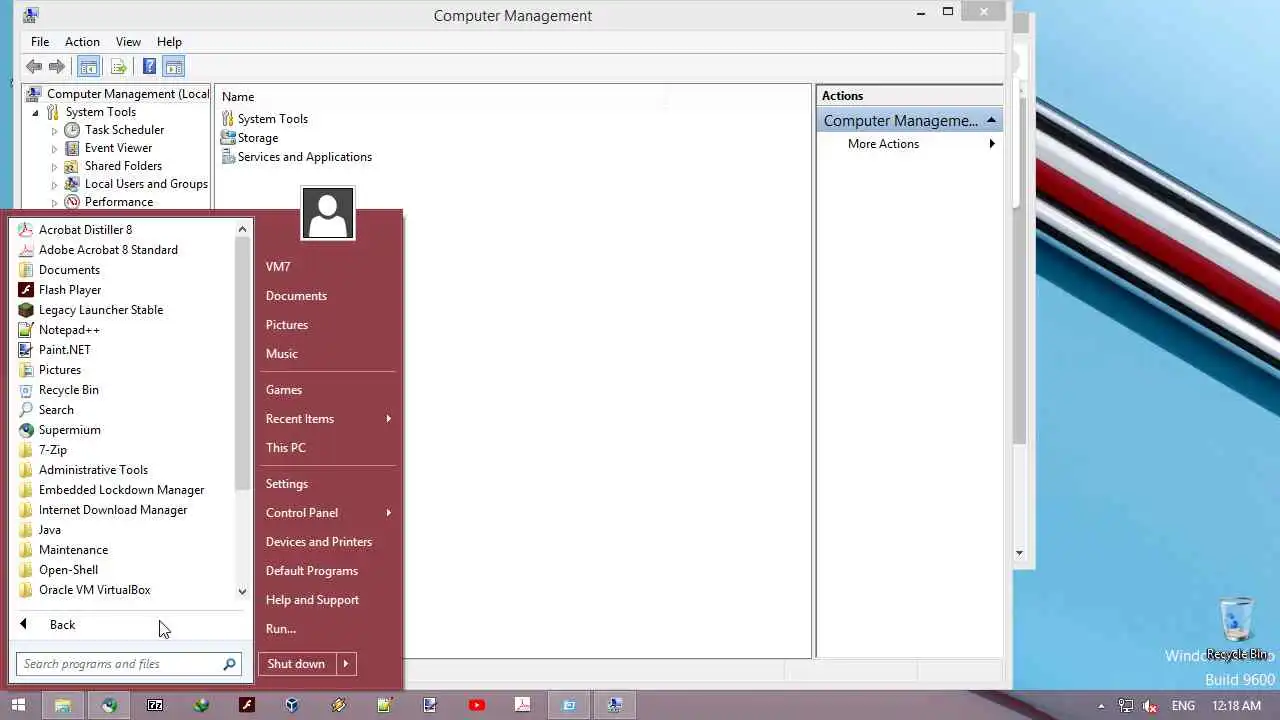The width and height of the screenshot is (1280, 720).
Task: Open VirtualBox cube icon on the taskbar
Action: click(x=292, y=705)
